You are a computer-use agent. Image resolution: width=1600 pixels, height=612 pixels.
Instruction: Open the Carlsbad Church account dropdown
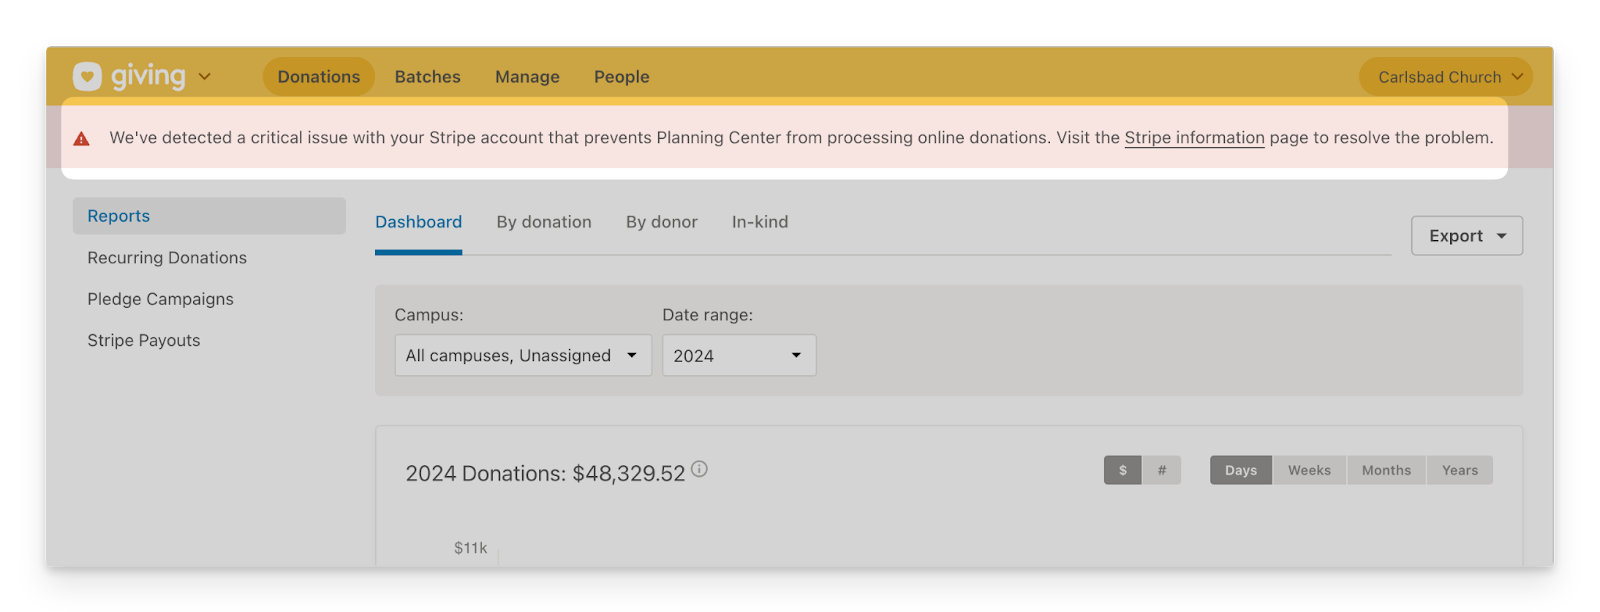pyautogui.click(x=1445, y=77)
